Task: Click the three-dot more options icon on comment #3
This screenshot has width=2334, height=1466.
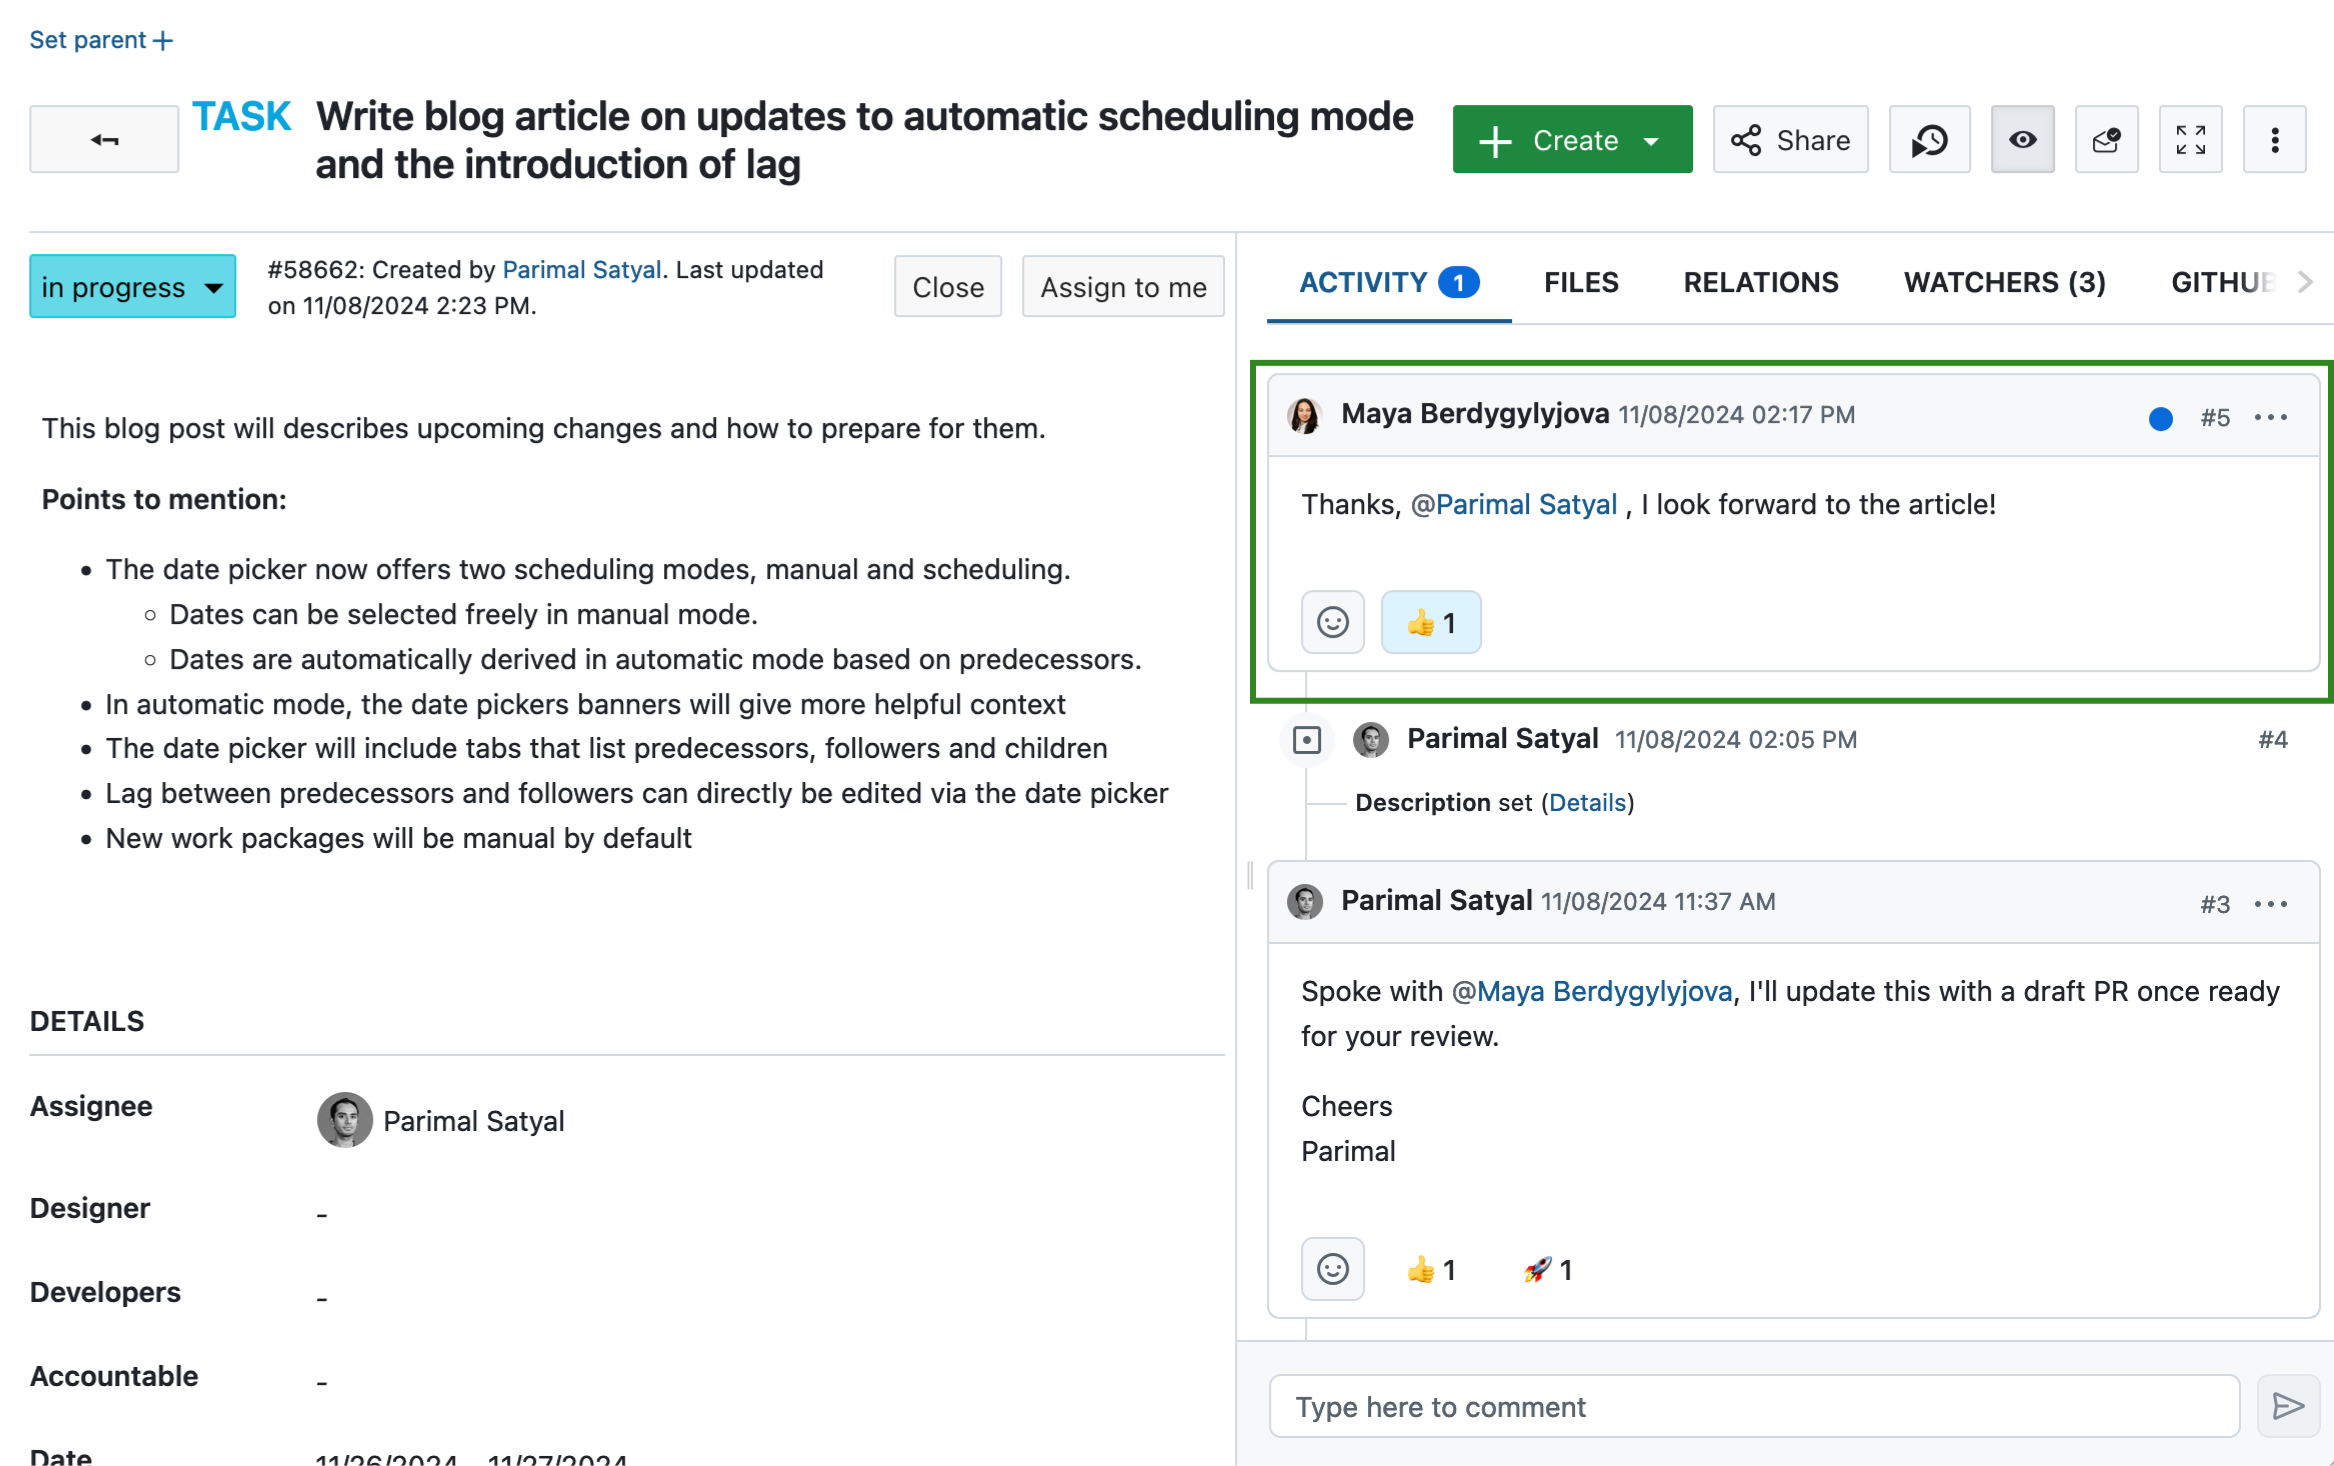Action: pos(2273,900)
